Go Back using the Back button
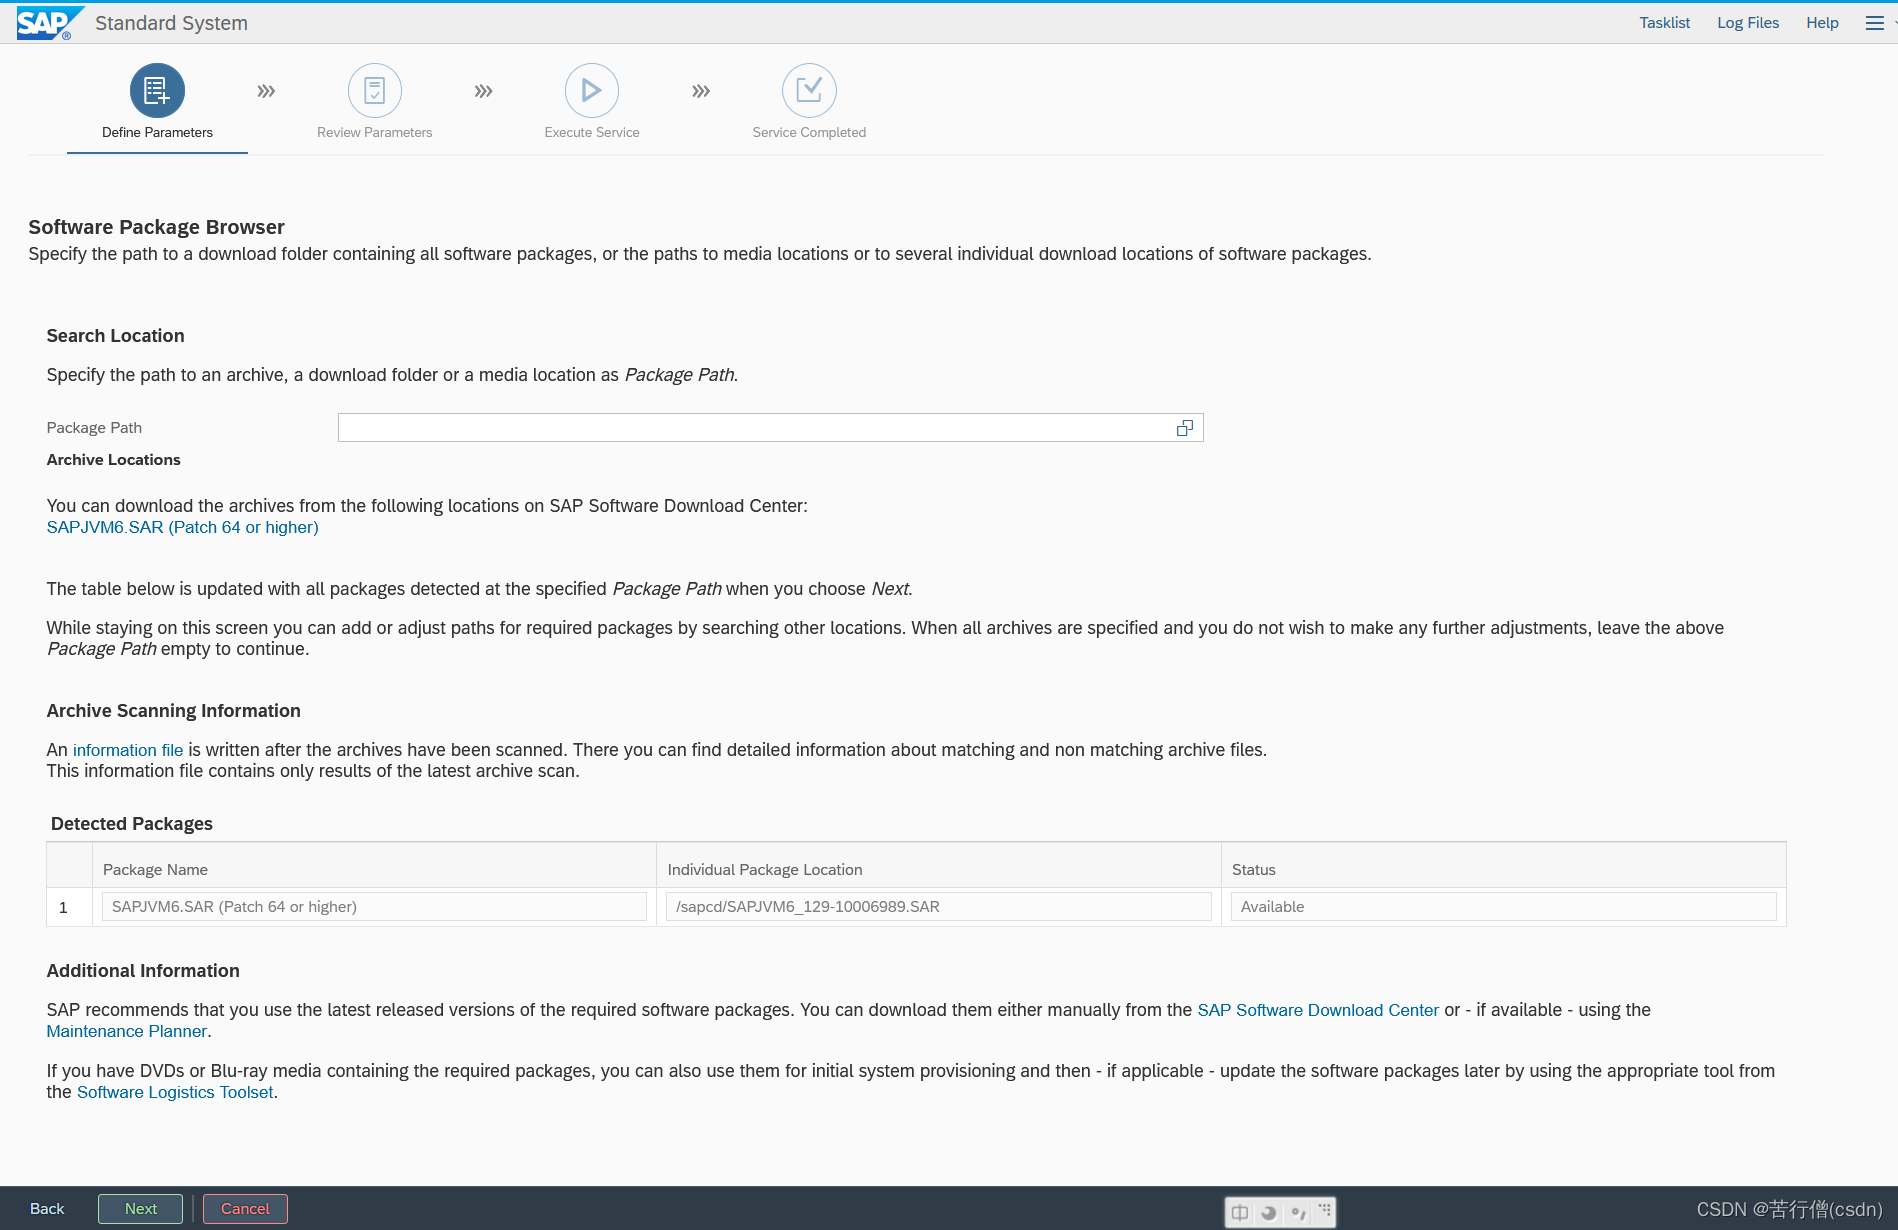The height and width of the screenshot is (1230, 1898). [47, 1209]
